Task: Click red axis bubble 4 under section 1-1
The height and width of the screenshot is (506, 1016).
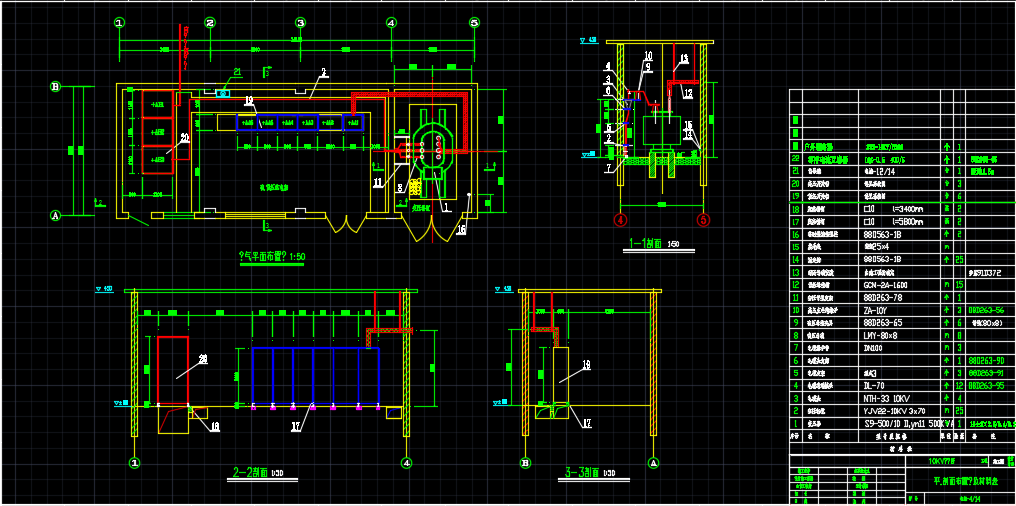Action: tap(621, 220)
